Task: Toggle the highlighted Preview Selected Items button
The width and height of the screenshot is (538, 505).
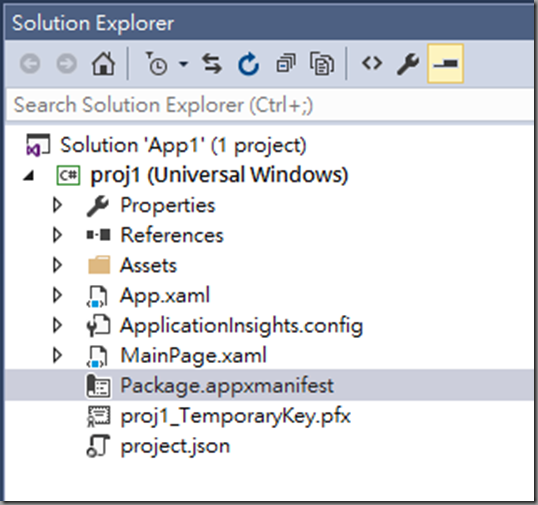Action: 445,63
